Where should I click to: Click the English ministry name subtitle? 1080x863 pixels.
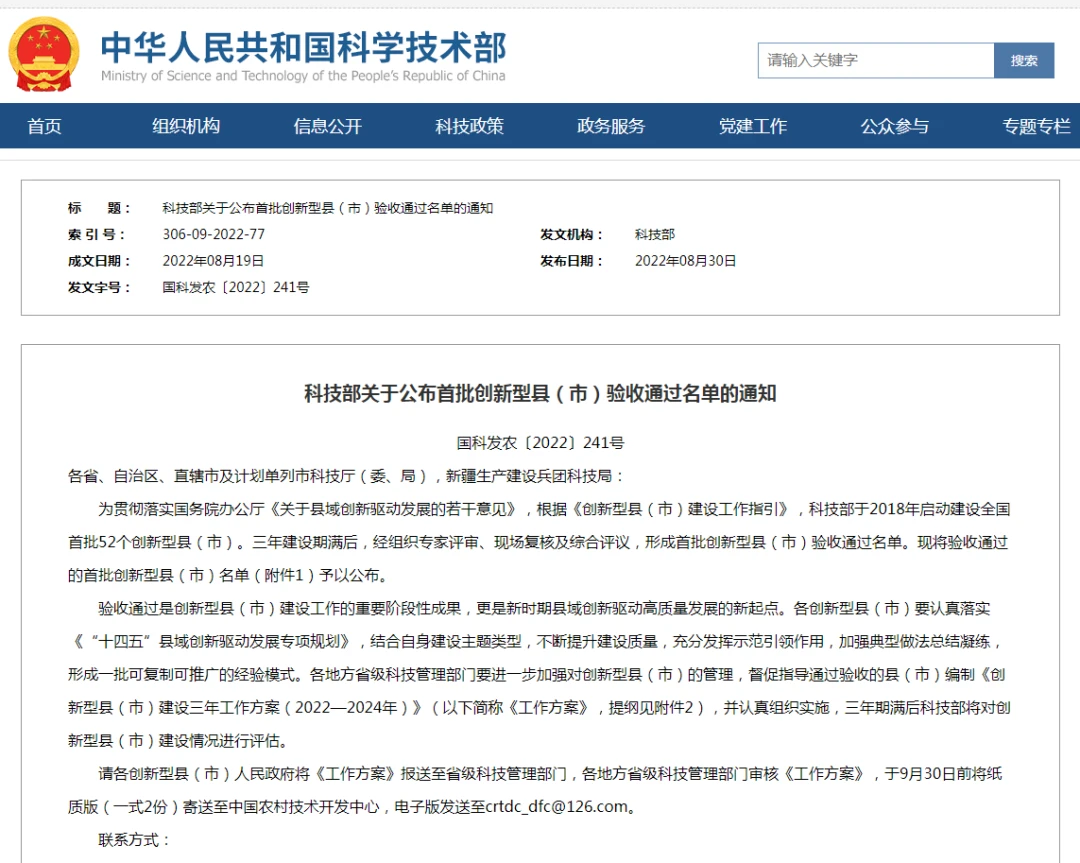tap(303, 76)
